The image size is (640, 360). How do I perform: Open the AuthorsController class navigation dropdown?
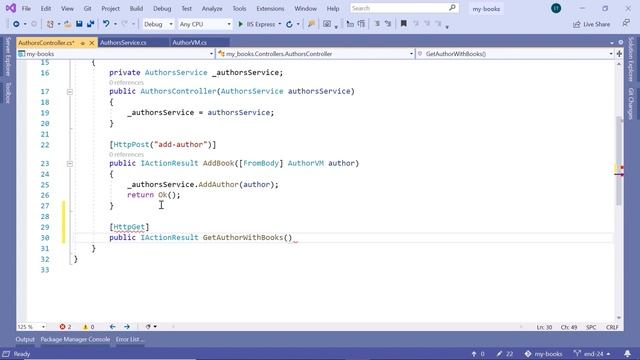point(316,54)
